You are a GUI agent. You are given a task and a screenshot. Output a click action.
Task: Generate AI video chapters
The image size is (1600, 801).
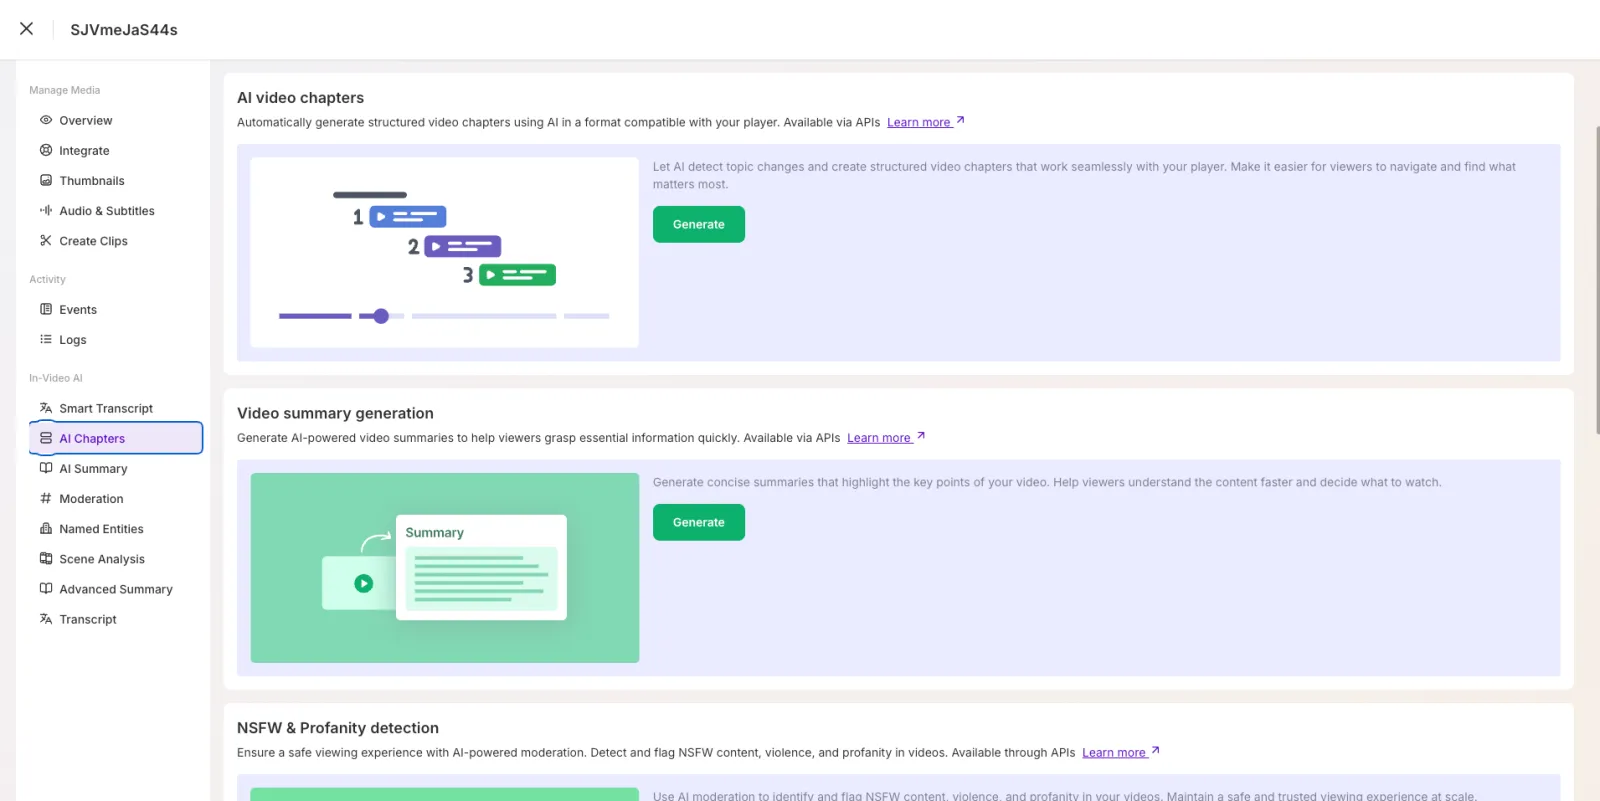coord(698,224)
